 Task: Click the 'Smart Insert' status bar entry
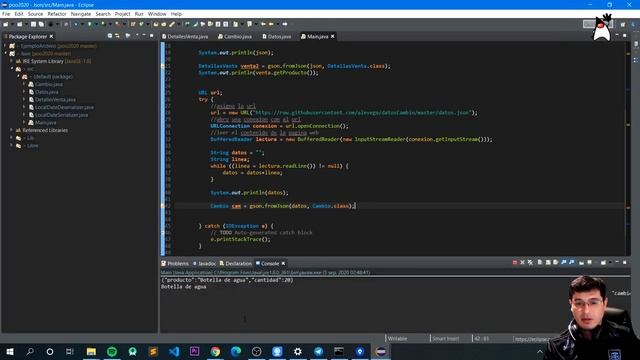445,338
